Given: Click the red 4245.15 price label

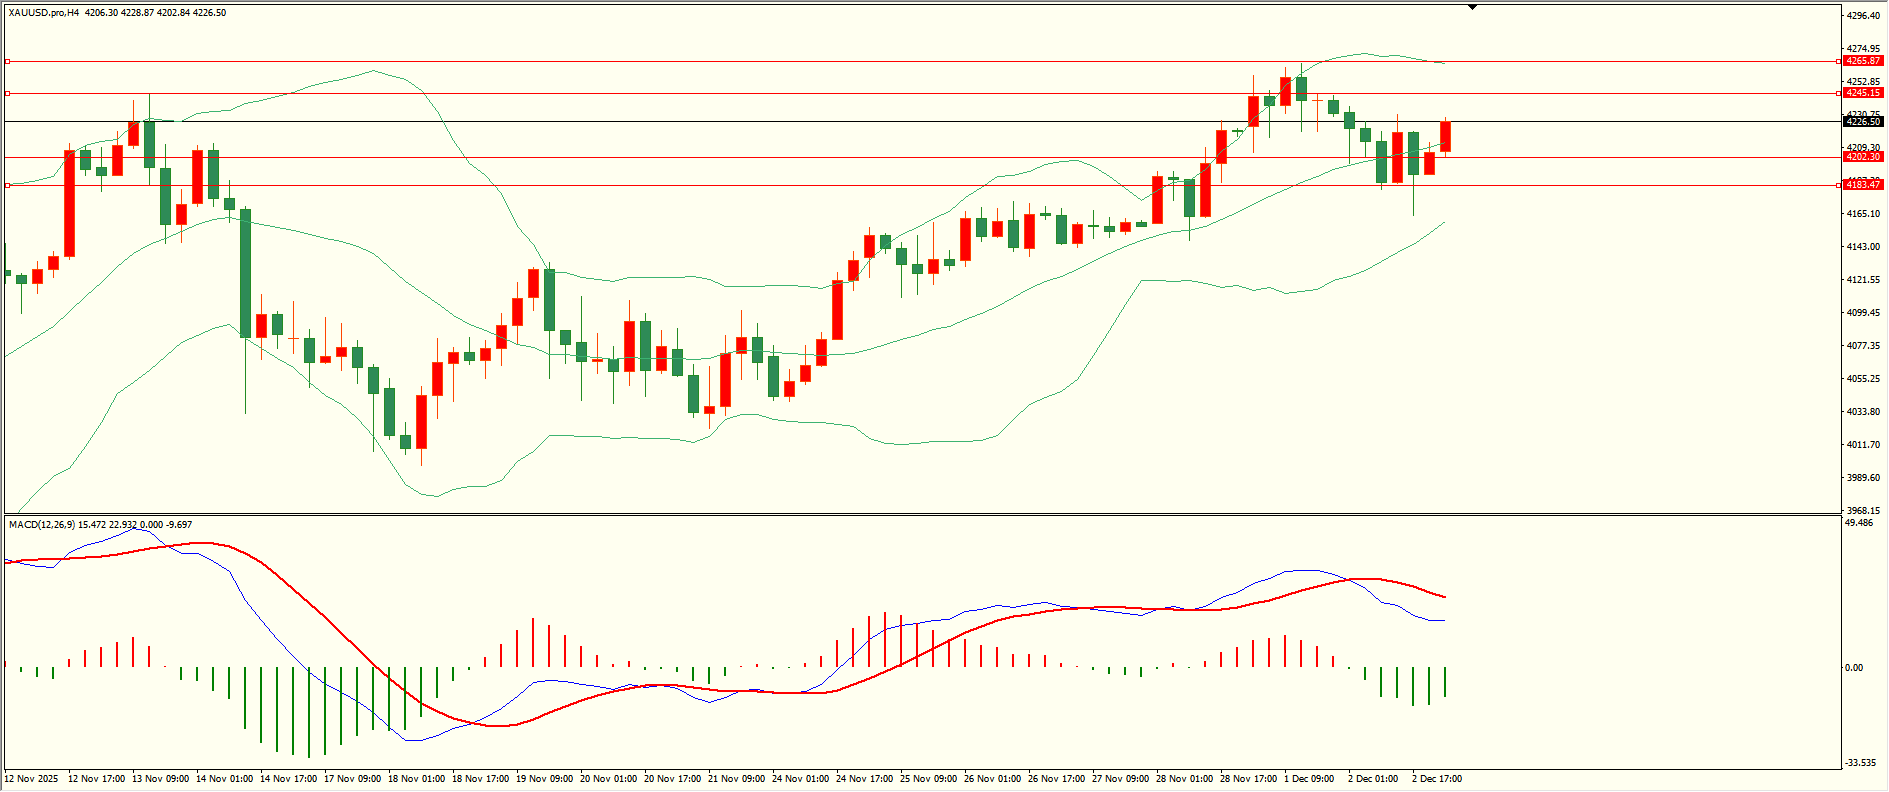Looking at the screenshot, I should click(1863, 93).
